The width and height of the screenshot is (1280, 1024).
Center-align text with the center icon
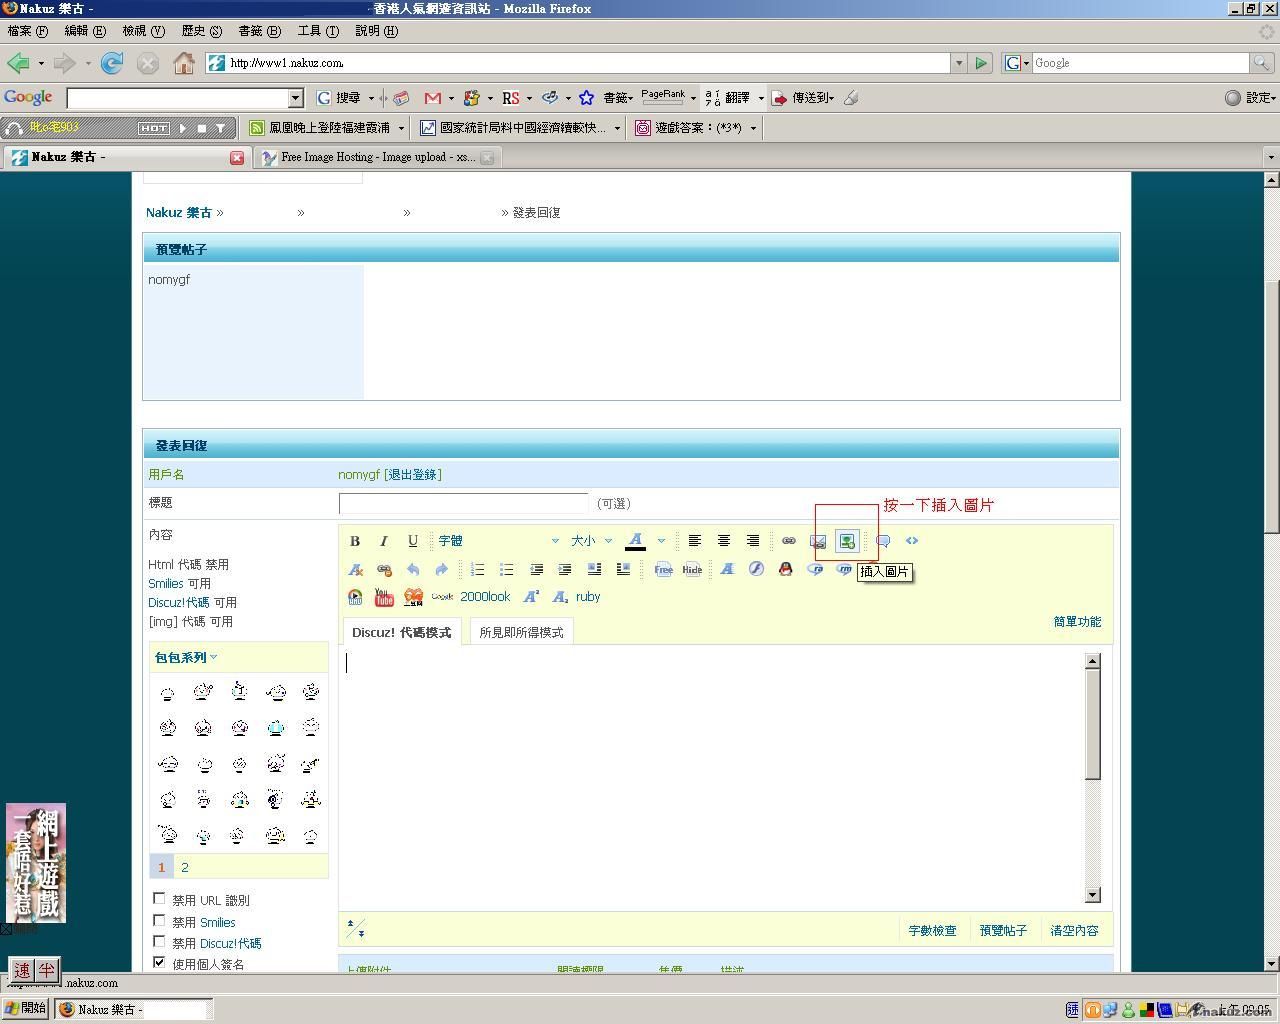pyautogui.click(x=723, y=541)
